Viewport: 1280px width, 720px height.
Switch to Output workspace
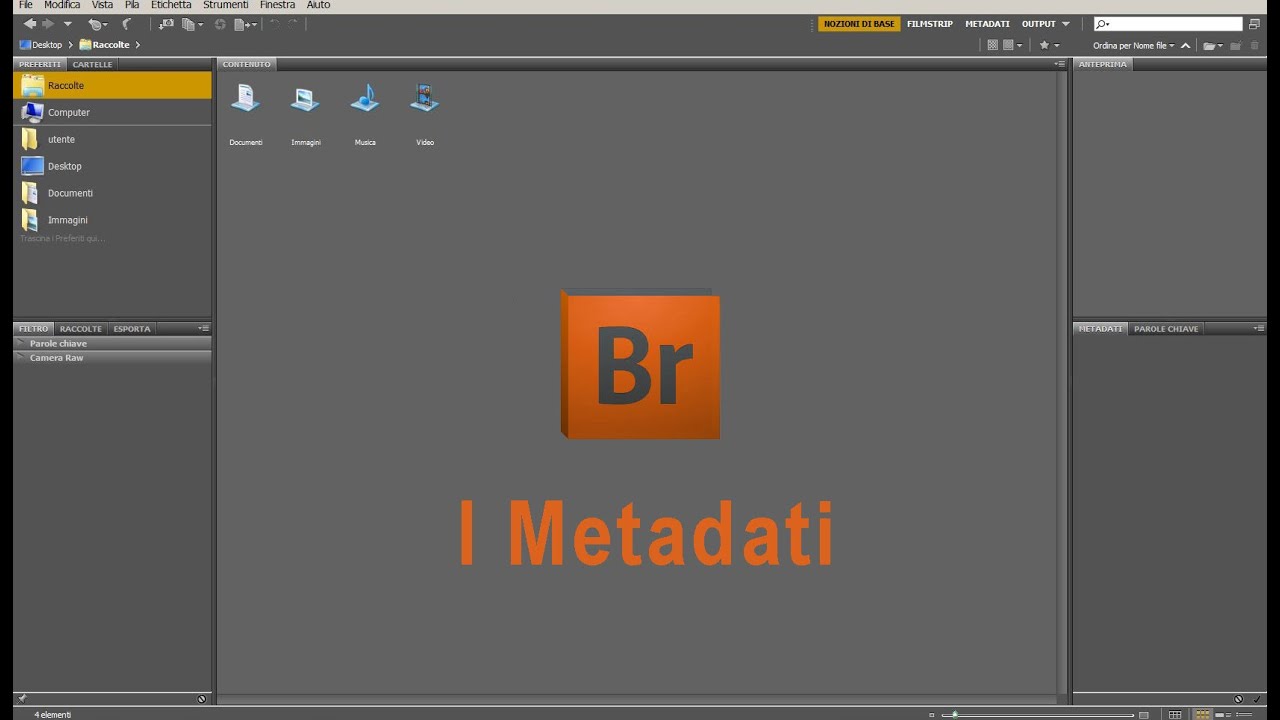1038,24
